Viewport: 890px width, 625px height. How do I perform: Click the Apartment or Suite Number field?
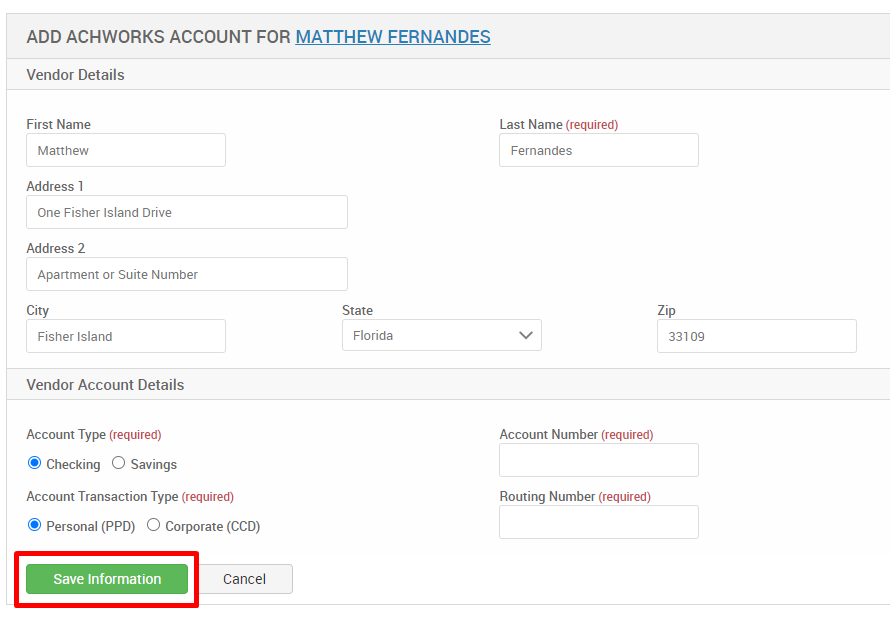point(186,274)
